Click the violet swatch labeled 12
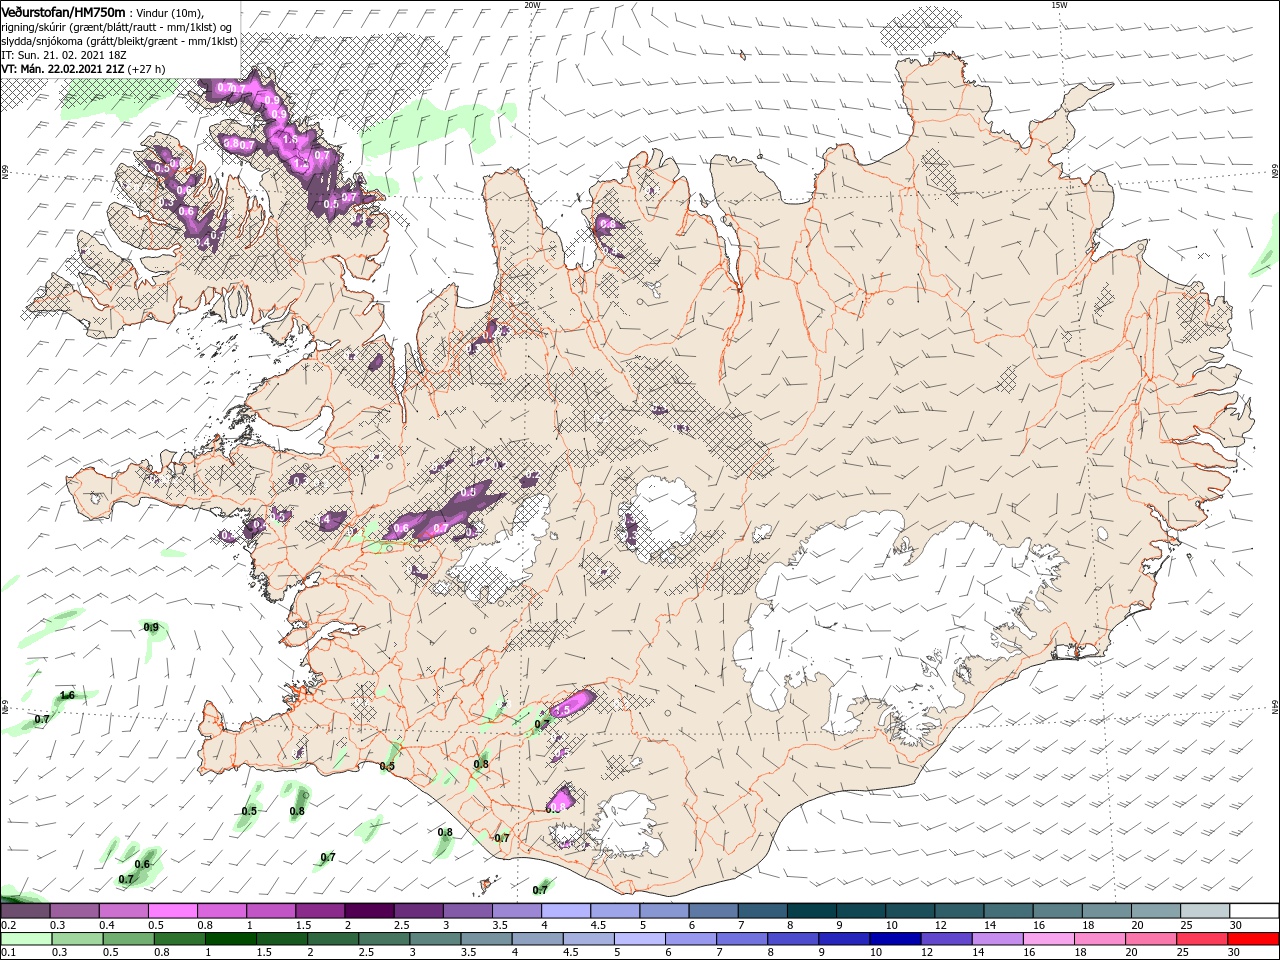Screen dimensions: 1280x960 coord(944,939)
